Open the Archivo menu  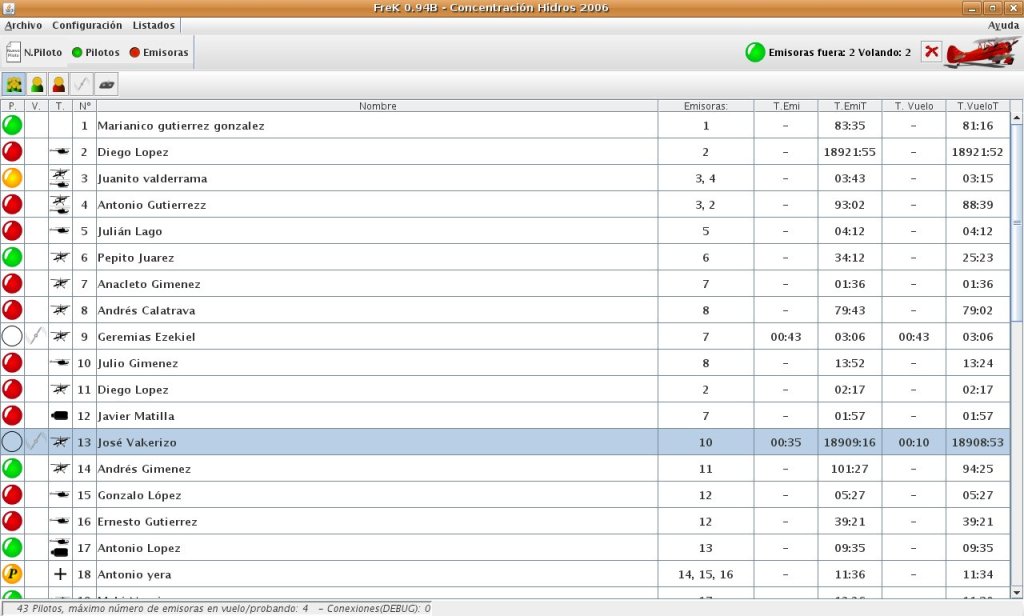(x=23, y=25)
